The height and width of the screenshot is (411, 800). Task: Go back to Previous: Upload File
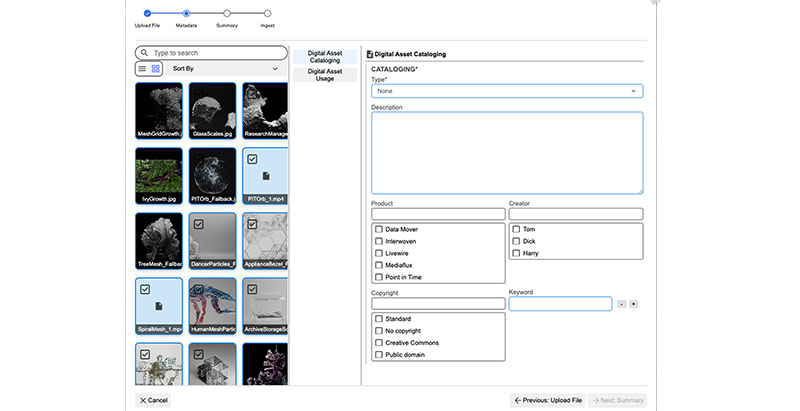[x=546, y=400]
